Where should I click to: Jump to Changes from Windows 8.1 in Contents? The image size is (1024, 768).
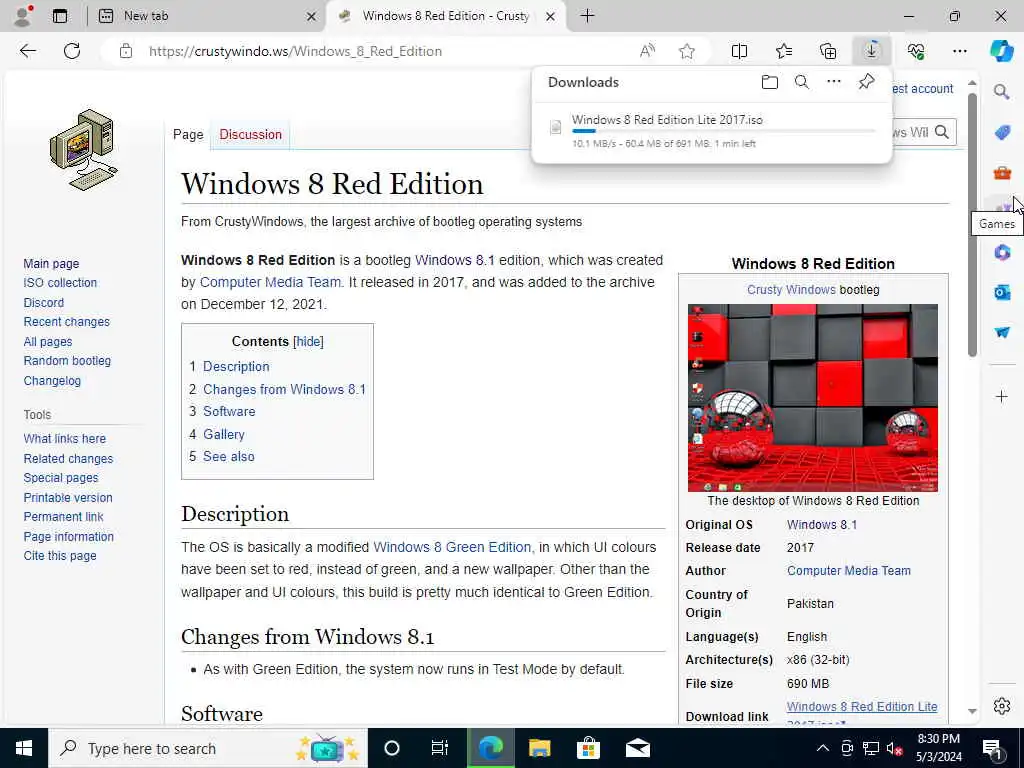[284, 390]
